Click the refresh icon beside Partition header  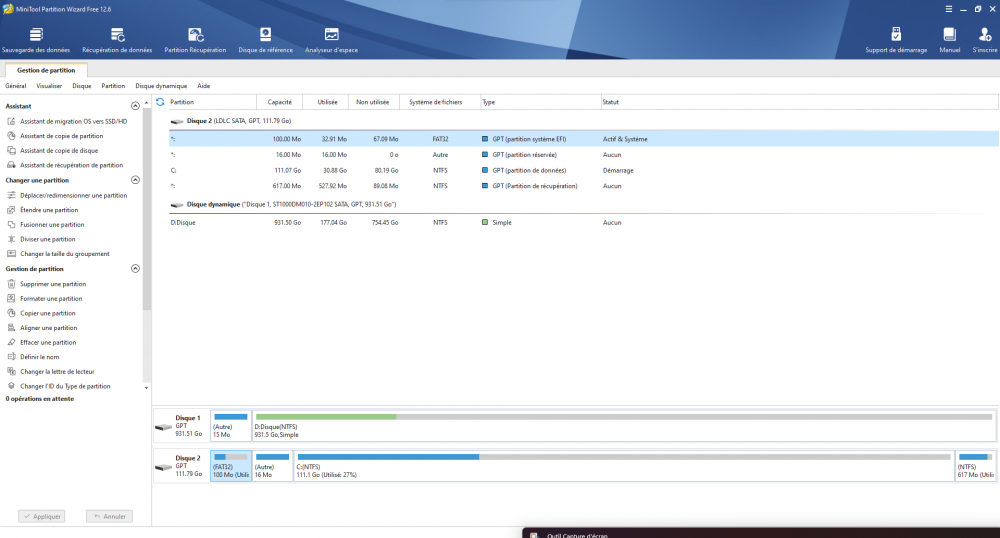[160, 102]
